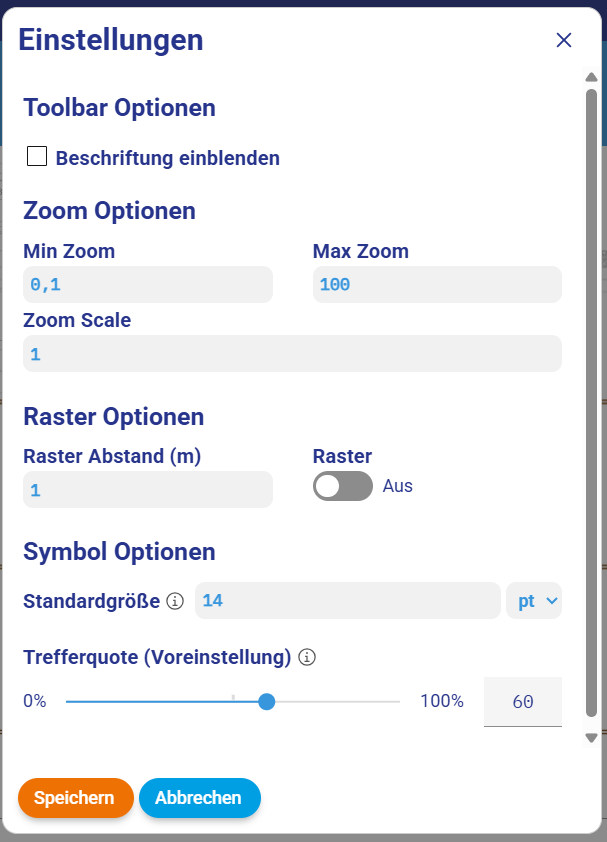Click the vertical scrollbar thumb
The width and height of the screenshot is (607, 842).
coord(591,400)
